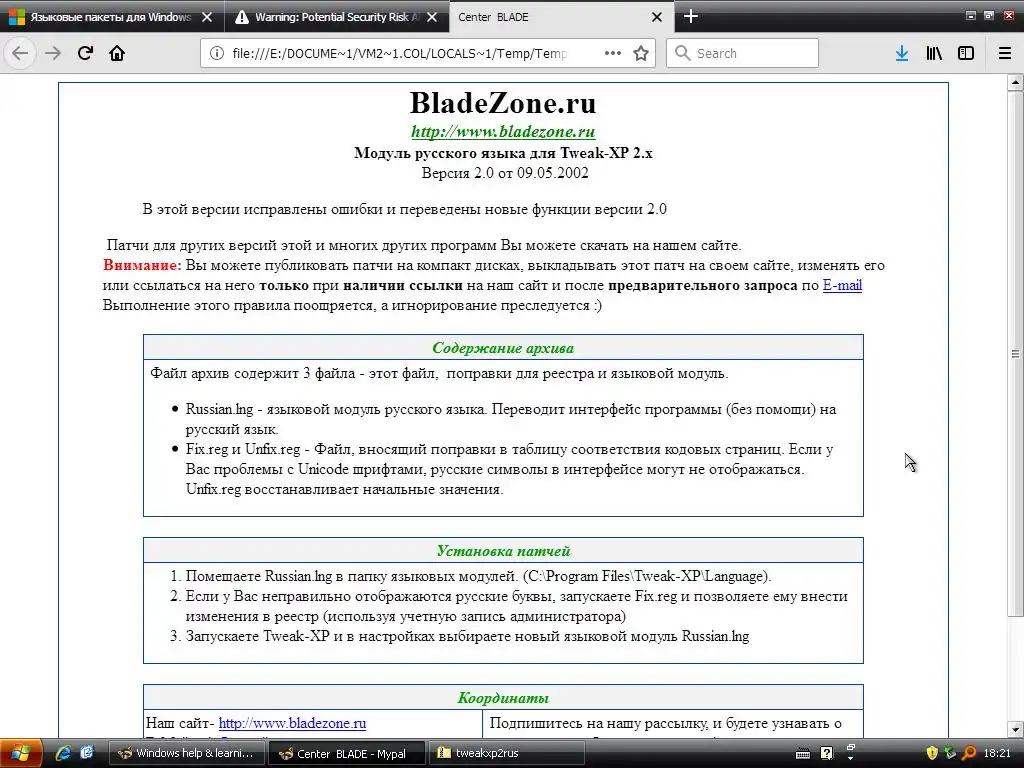Open the on-screen keyboard tray icon

(803, 754)
